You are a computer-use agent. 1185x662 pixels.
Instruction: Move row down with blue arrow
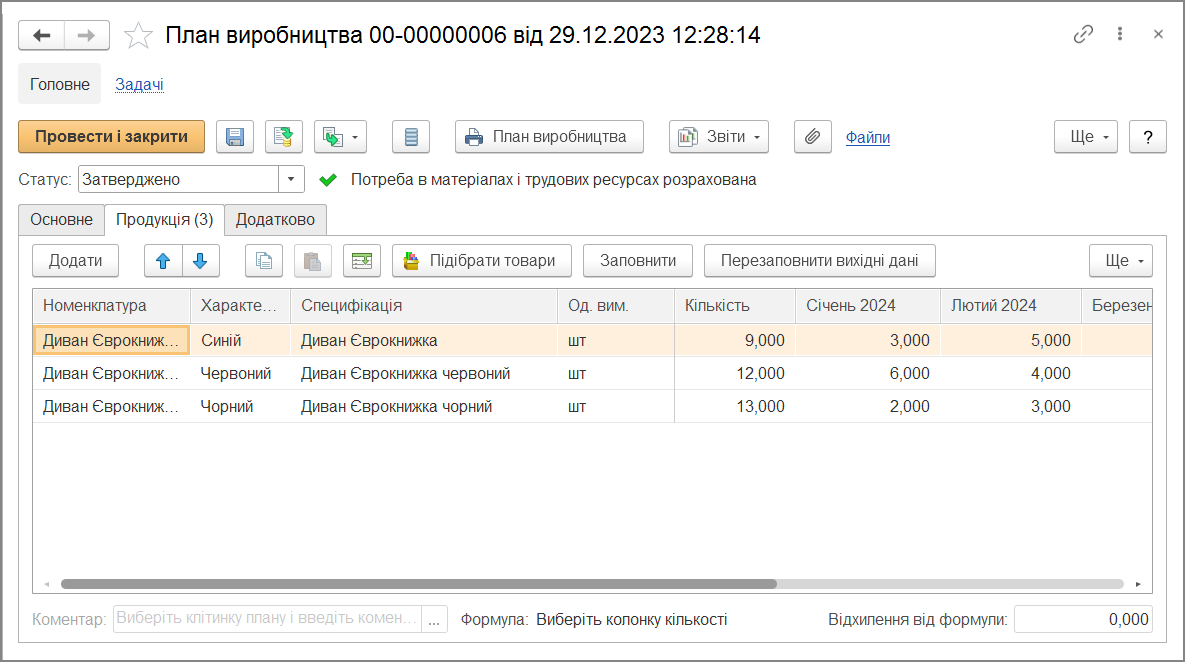pos(200,261)
